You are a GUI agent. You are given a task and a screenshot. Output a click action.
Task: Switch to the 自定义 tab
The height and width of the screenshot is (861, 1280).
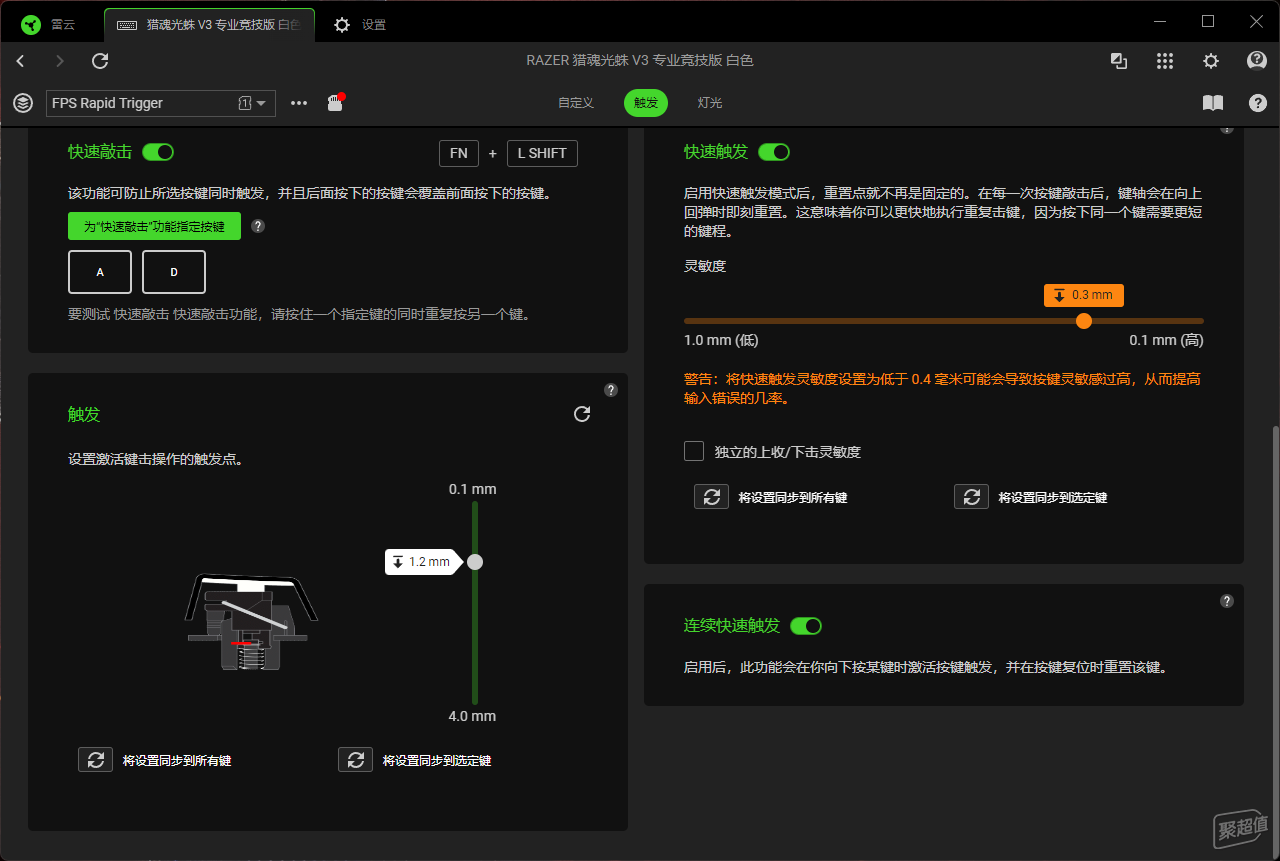click(576, 103)
